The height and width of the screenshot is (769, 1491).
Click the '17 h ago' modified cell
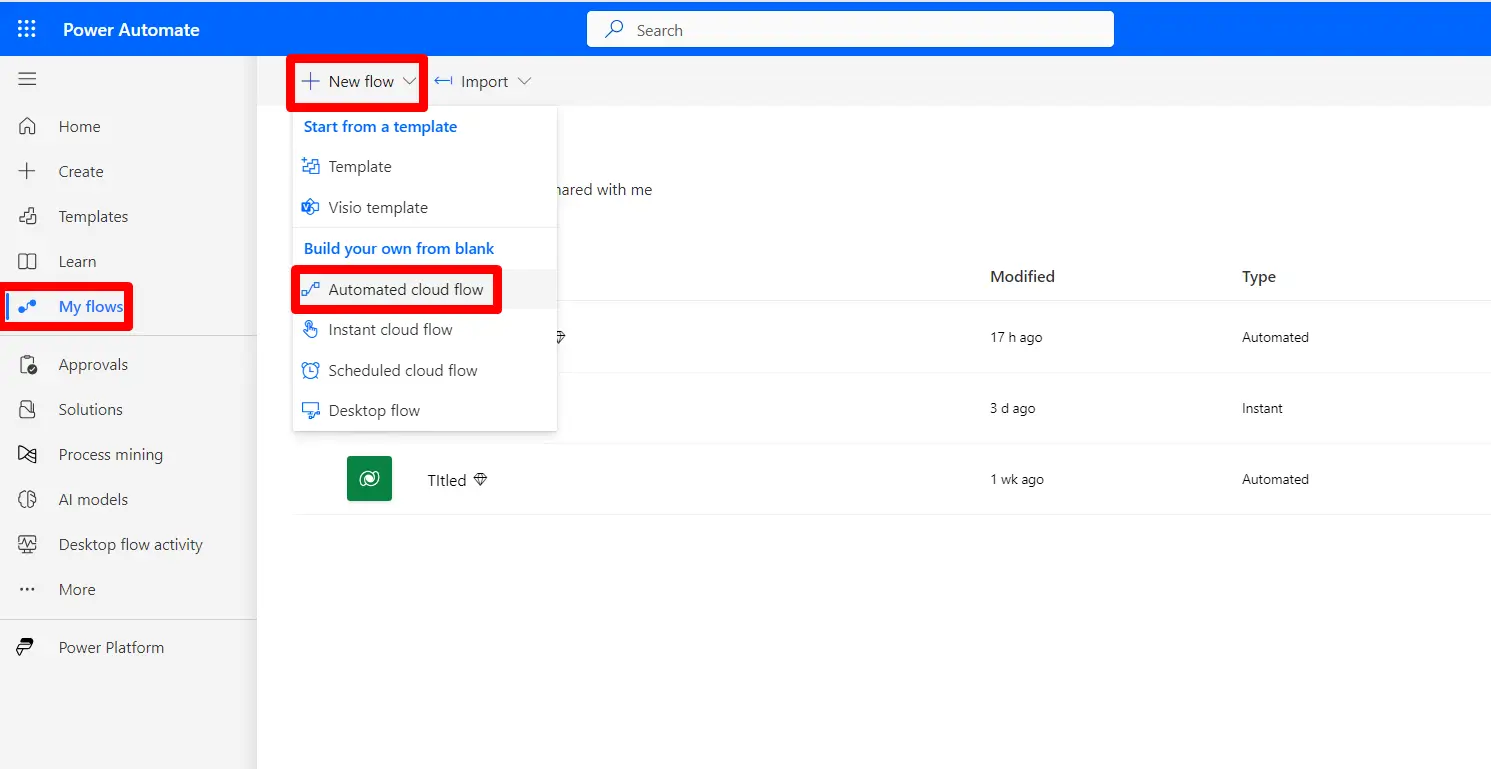[1016, 337]
